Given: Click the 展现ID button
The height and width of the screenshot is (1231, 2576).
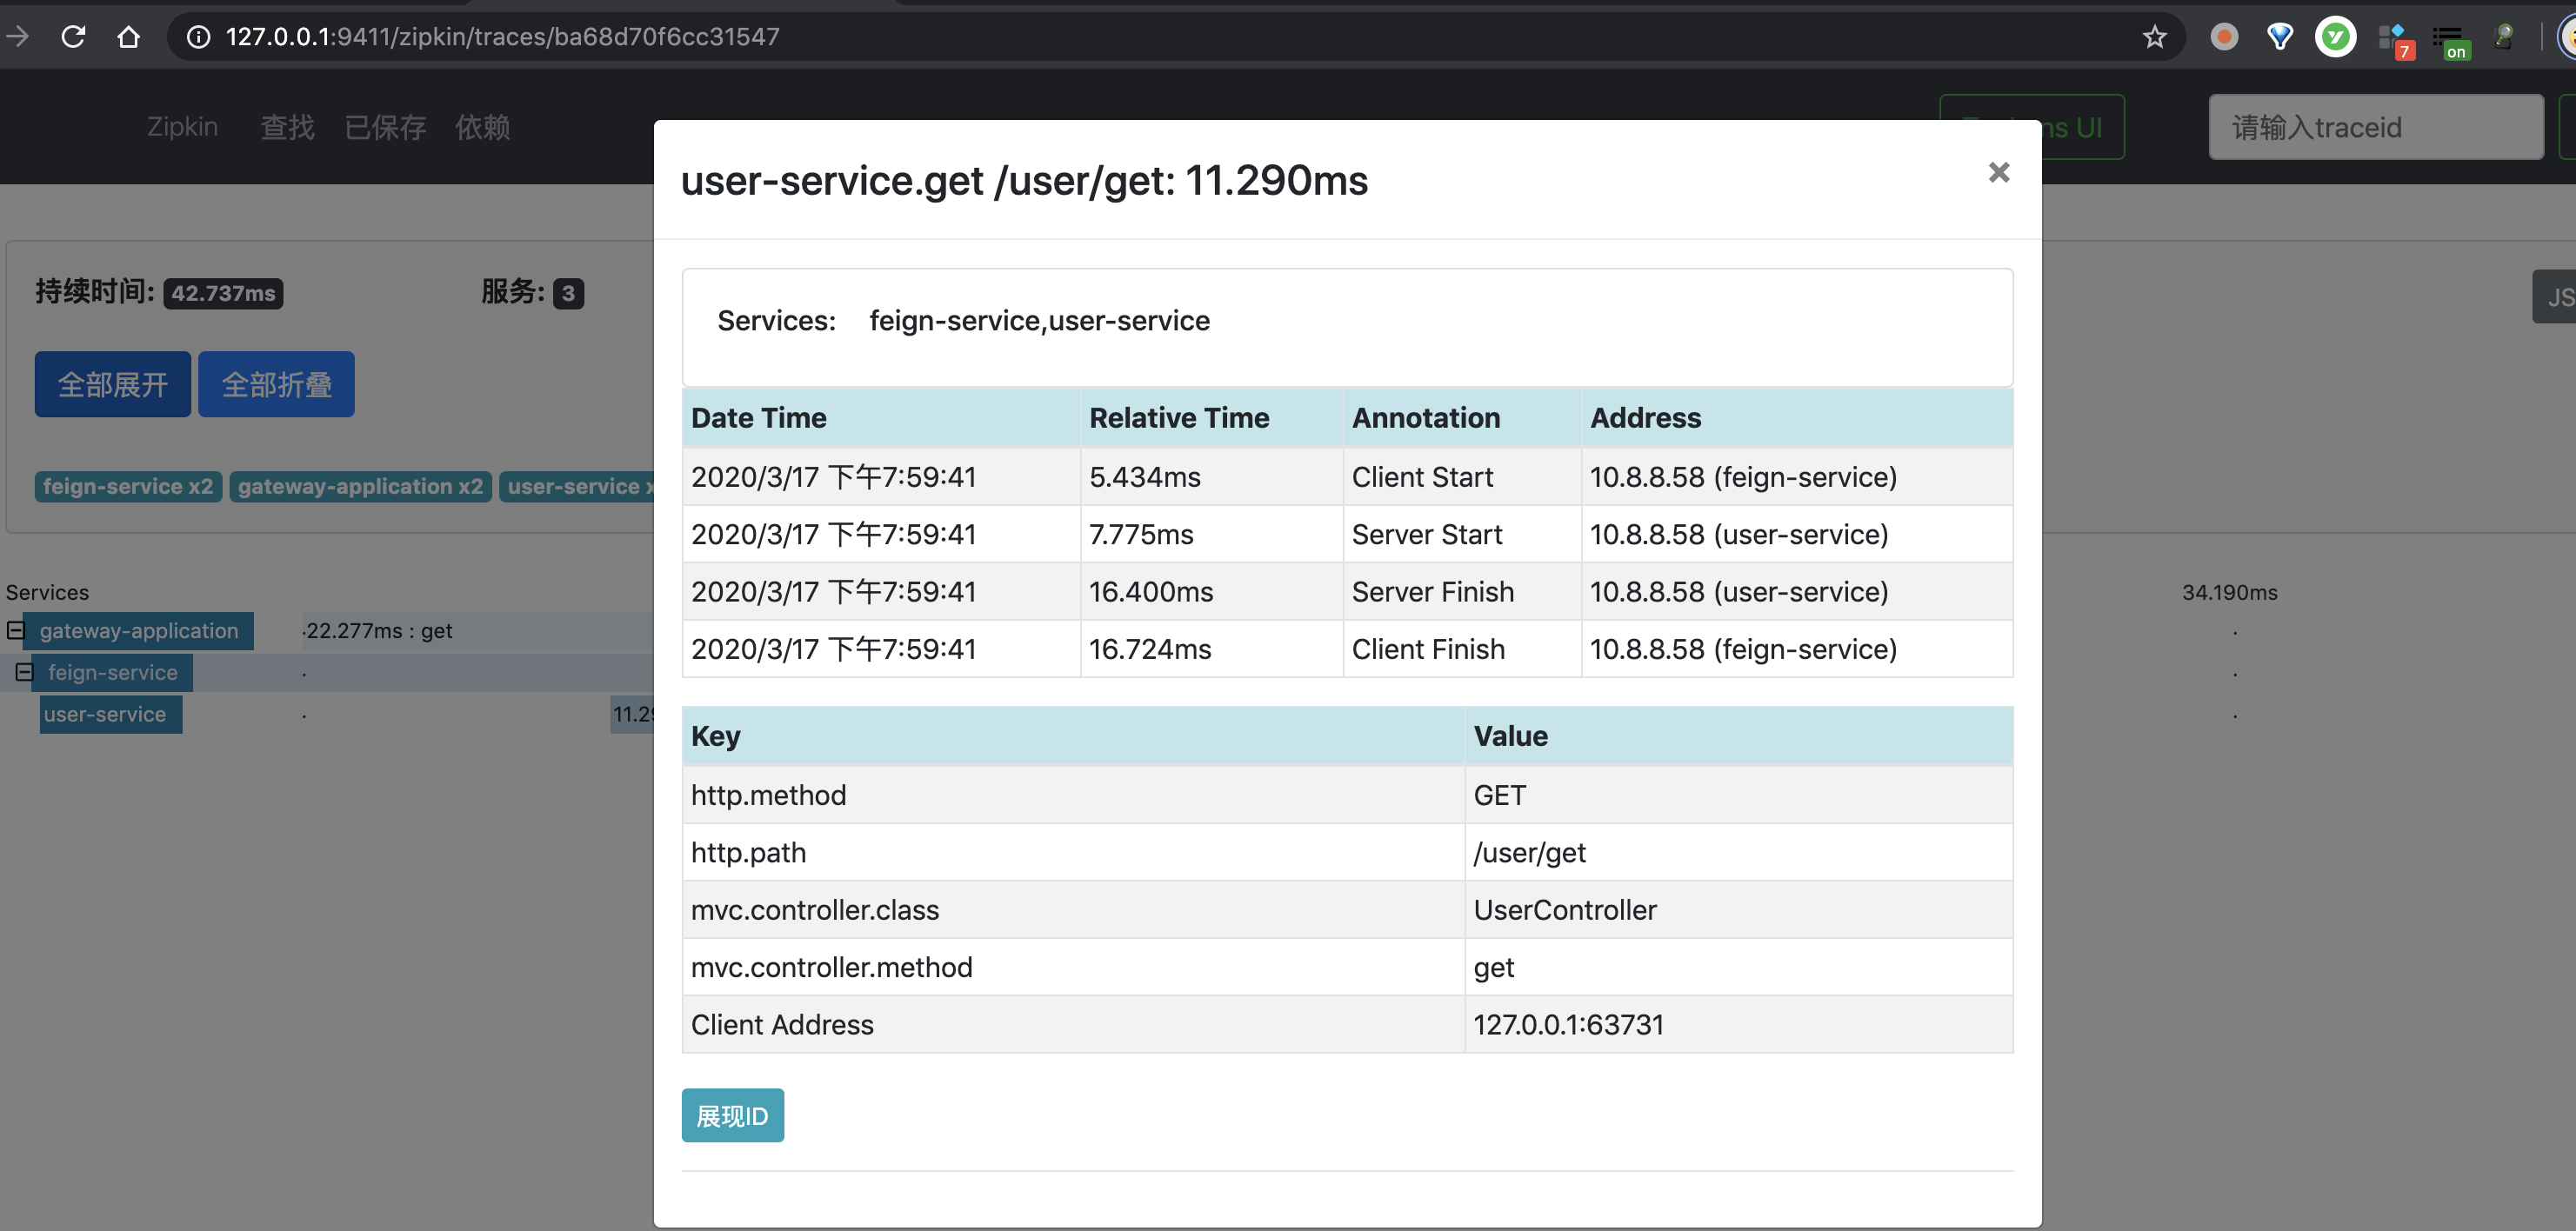Looking at the screenshot, I should (x=732, y=1115).
